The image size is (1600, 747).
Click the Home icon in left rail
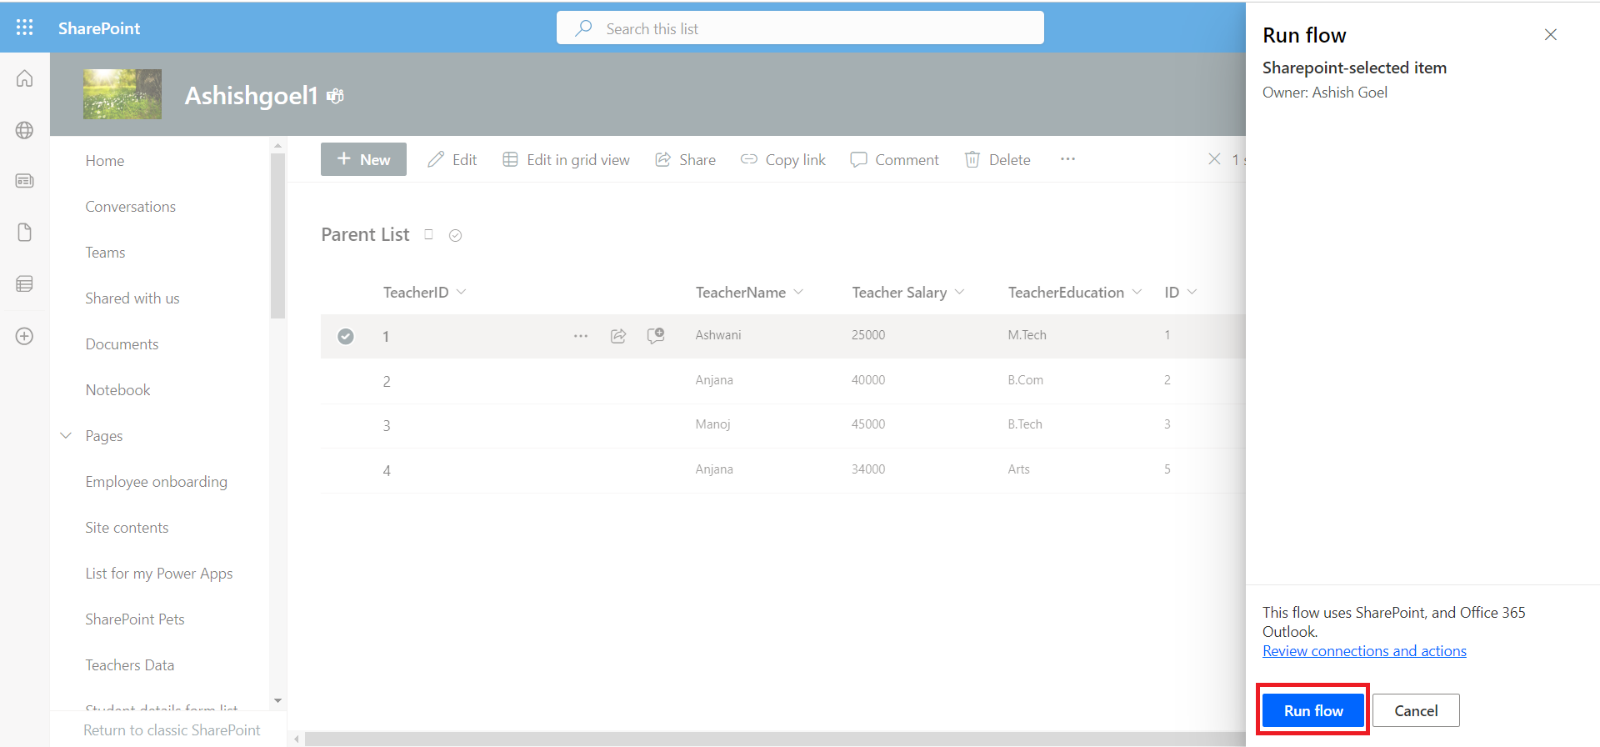click(x=25, y=79)
